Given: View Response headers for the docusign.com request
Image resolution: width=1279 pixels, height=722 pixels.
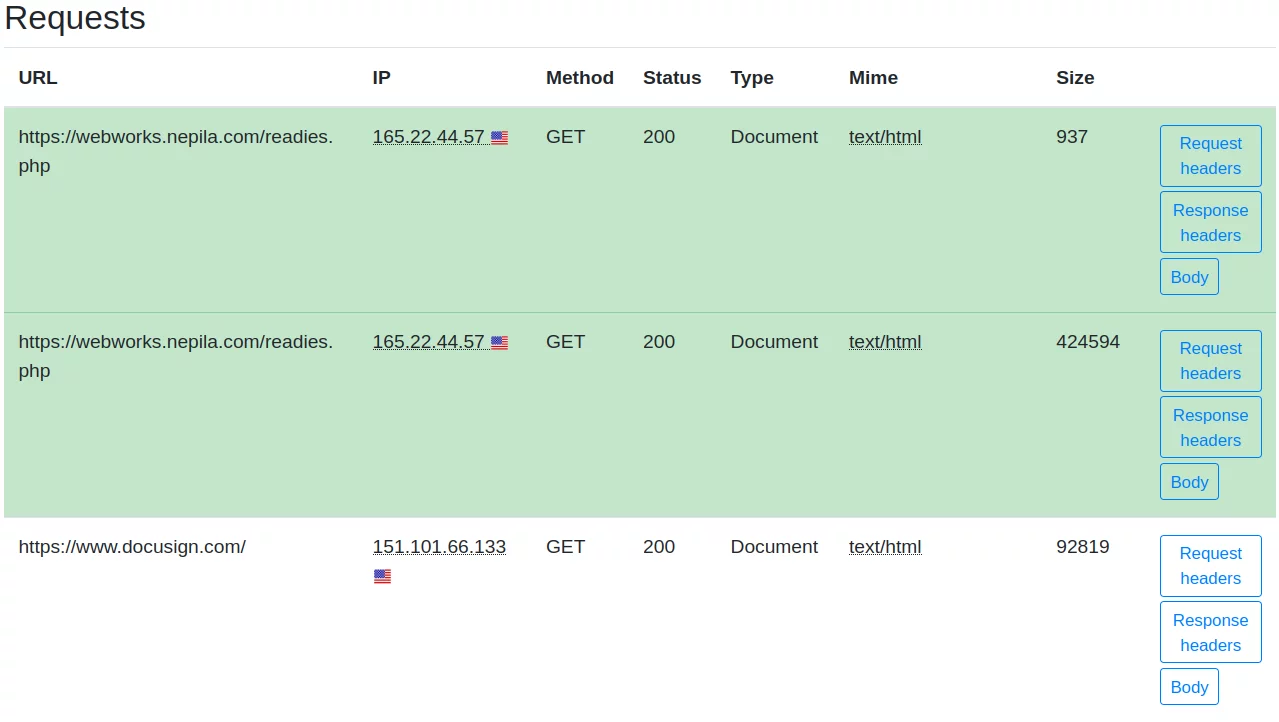Looking at the screenshot, I should pos(1210,632).
